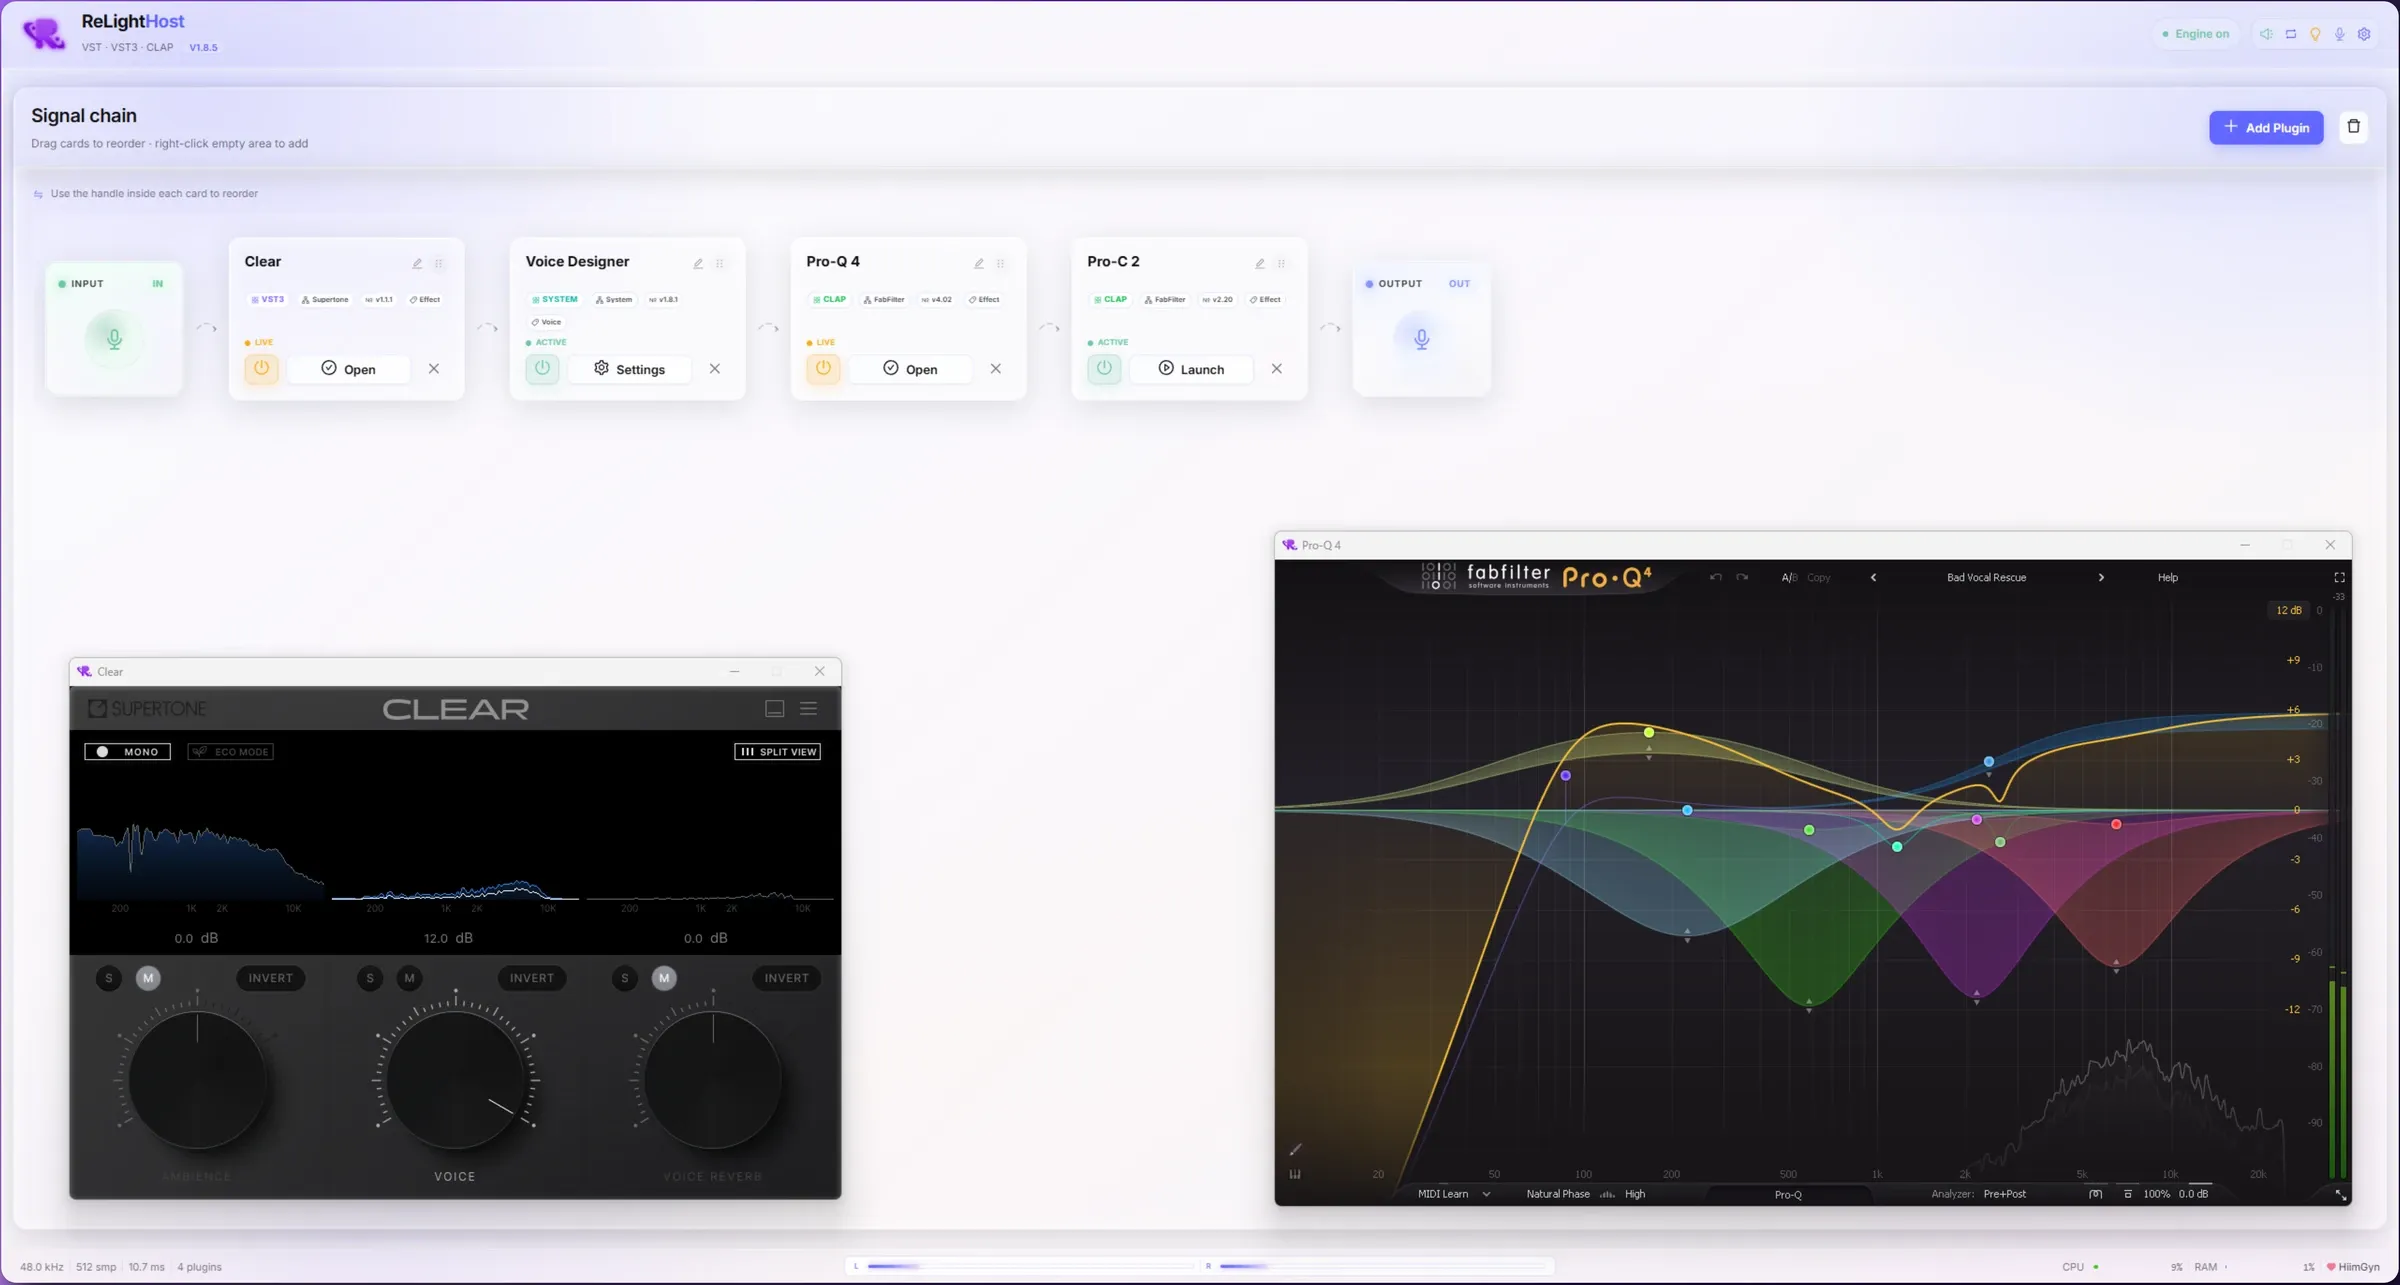Clear the signal chain with trash icon
The image size is (2400, 1285).
coord(2353,127)
